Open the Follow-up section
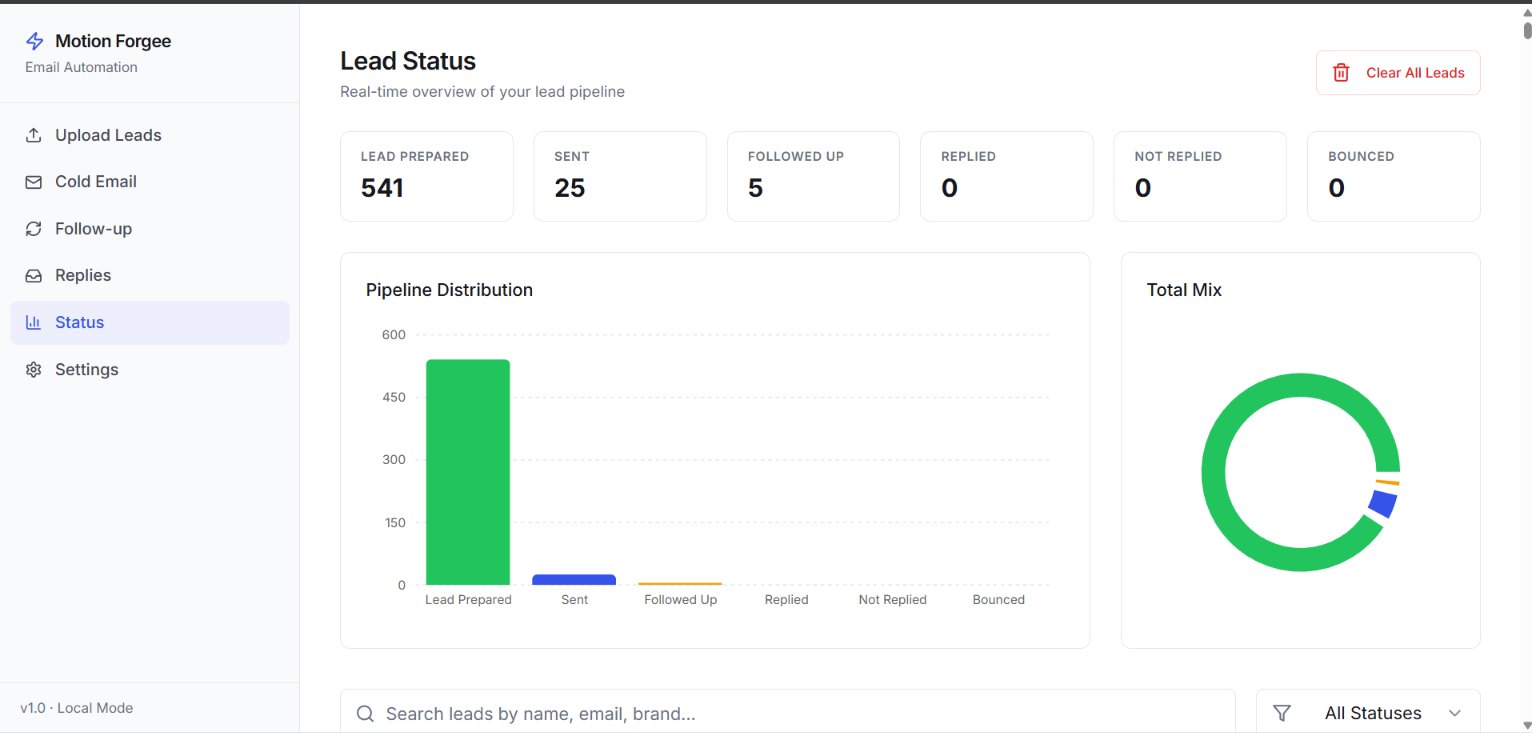 (x=150, y=229)
